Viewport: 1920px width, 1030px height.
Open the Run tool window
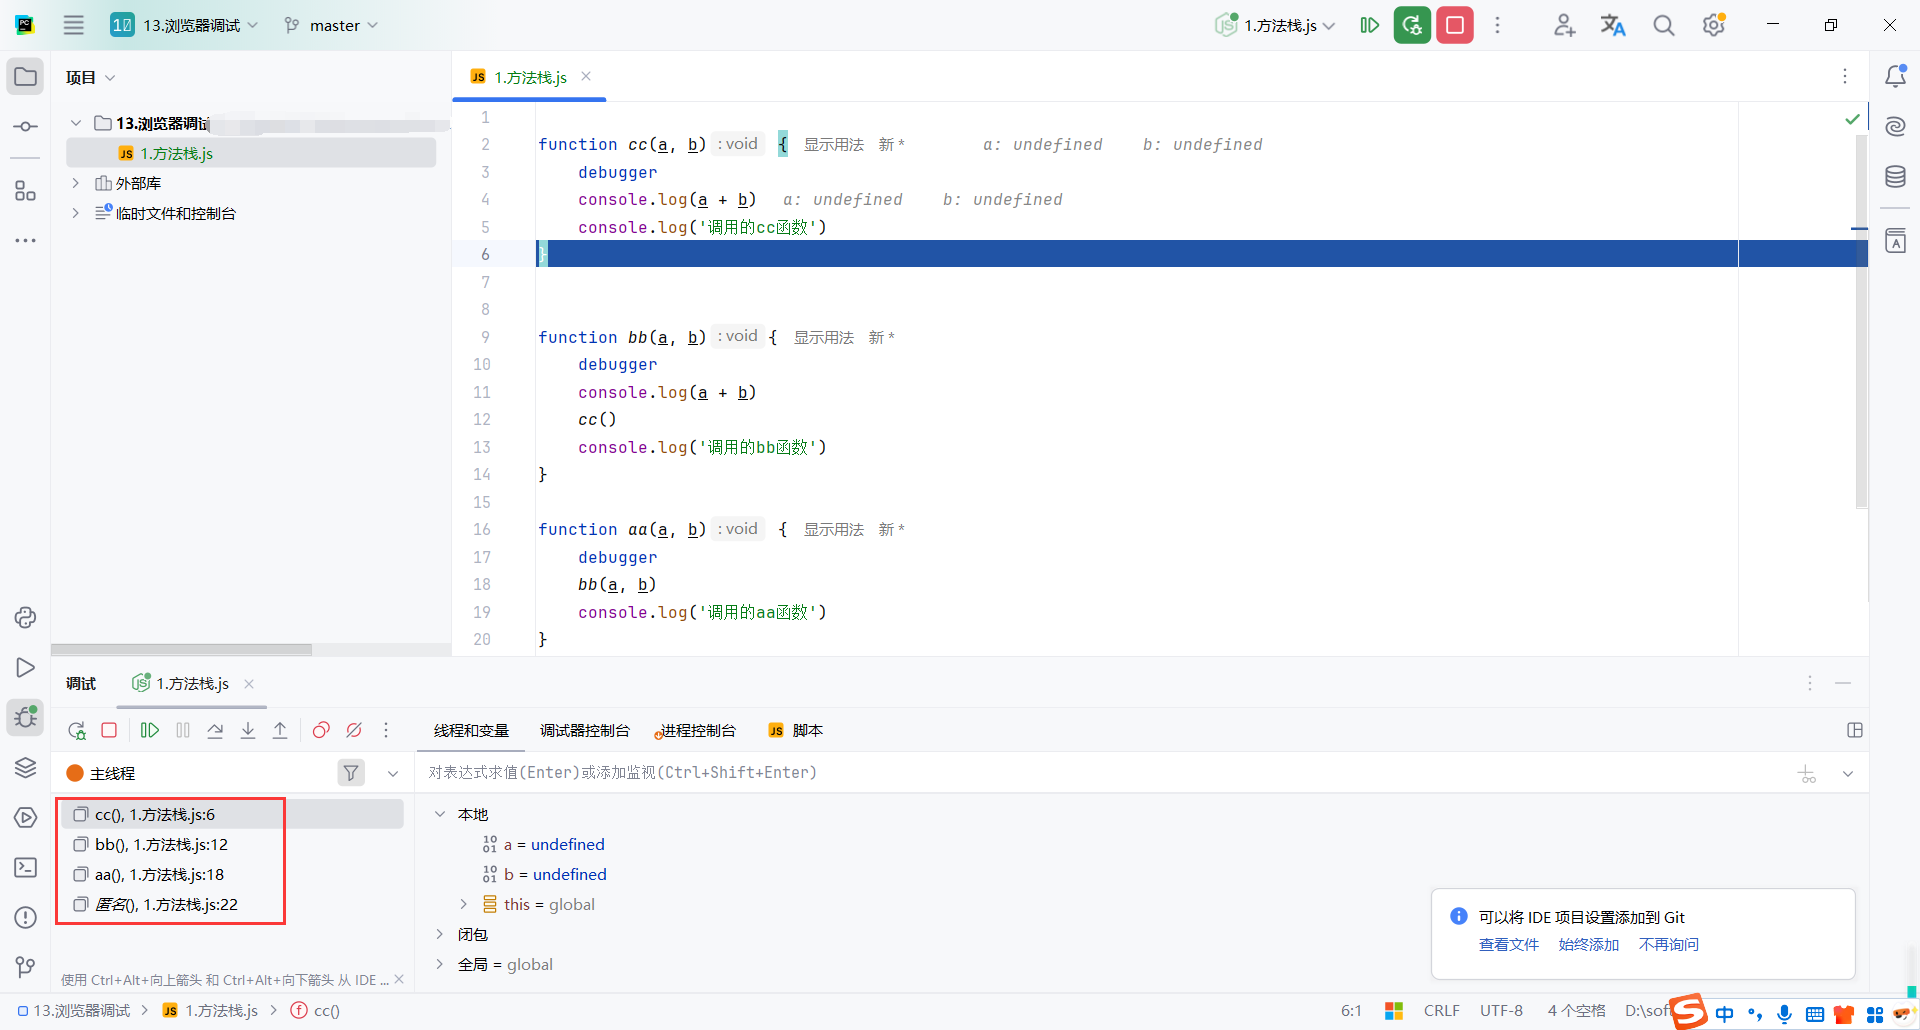26,667
